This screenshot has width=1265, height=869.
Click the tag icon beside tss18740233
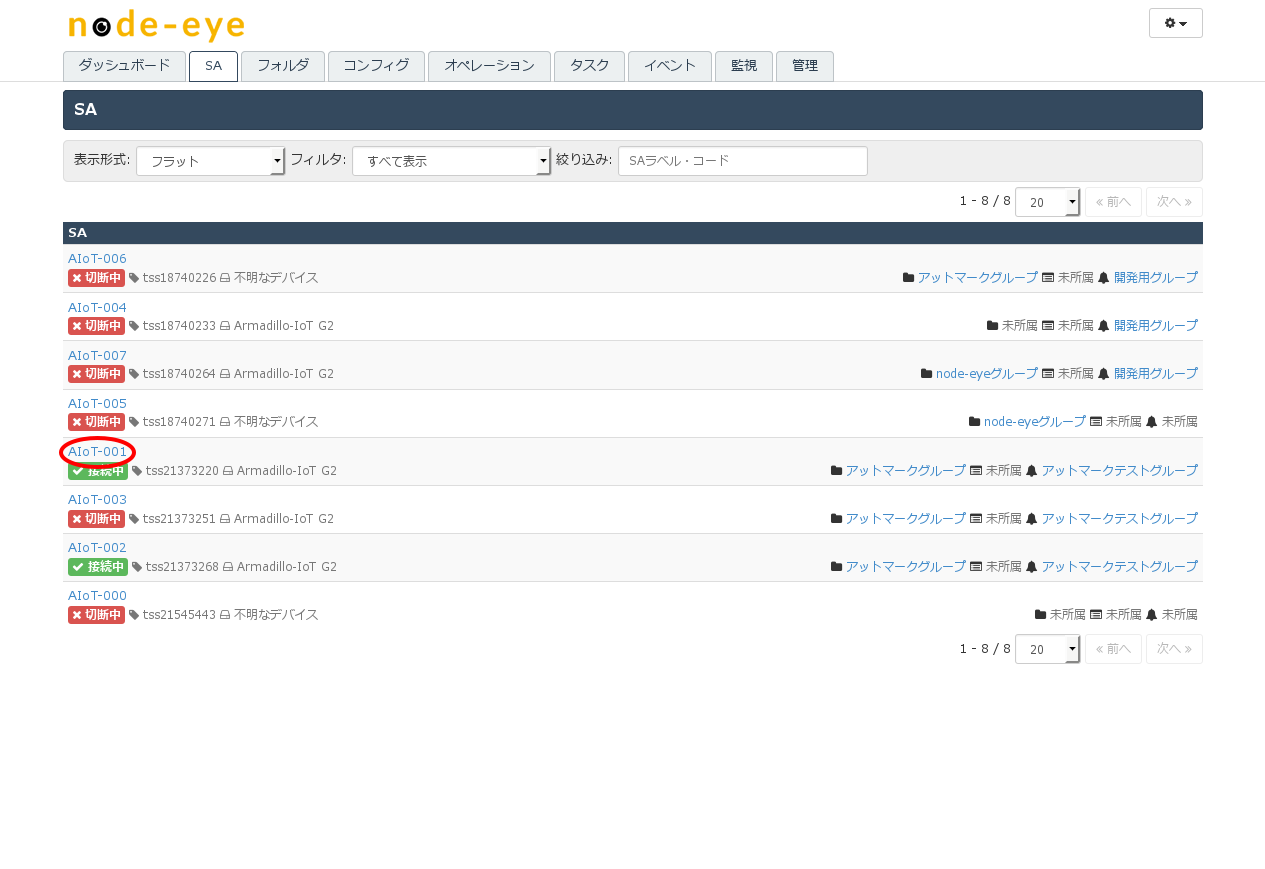(134, 326)
